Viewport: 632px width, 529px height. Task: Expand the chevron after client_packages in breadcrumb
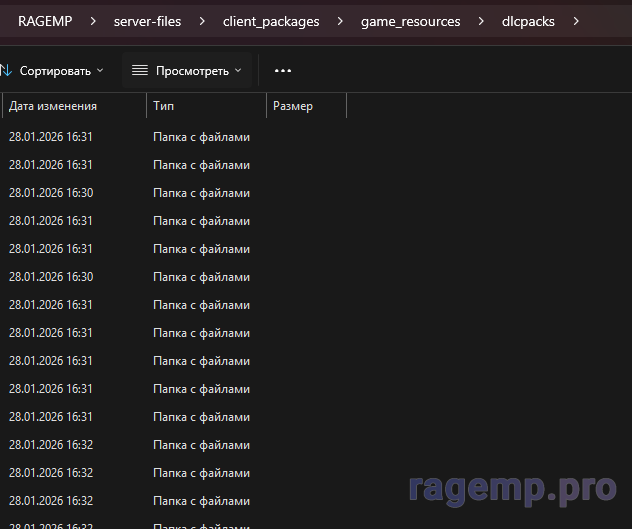click(x=340, y=21)
